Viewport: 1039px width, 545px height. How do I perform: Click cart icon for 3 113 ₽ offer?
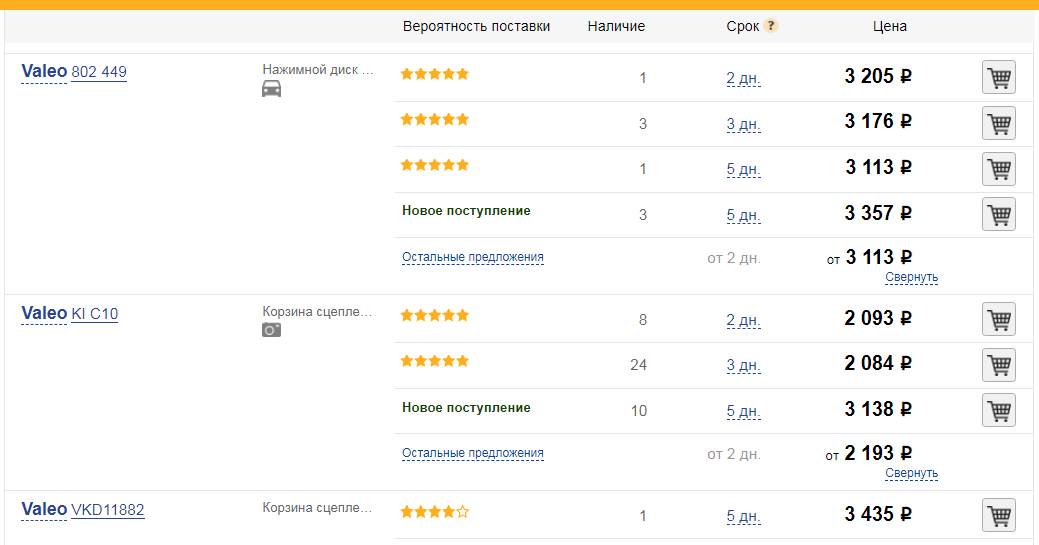click(998, 168)
